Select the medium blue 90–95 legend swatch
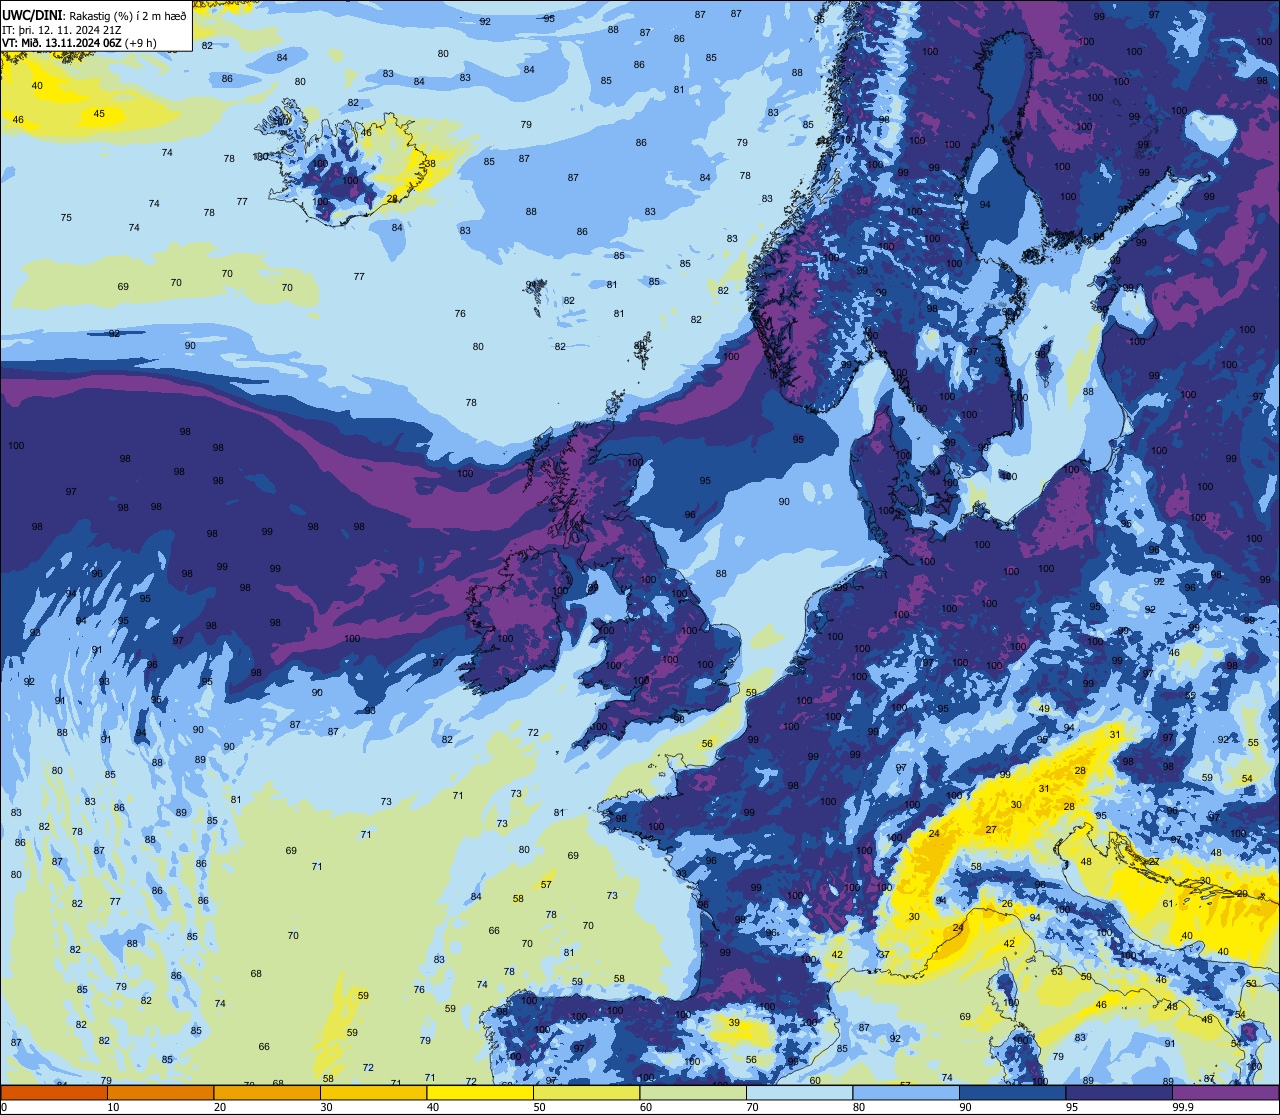 pyautogui.click(x=1012, y=1093)
